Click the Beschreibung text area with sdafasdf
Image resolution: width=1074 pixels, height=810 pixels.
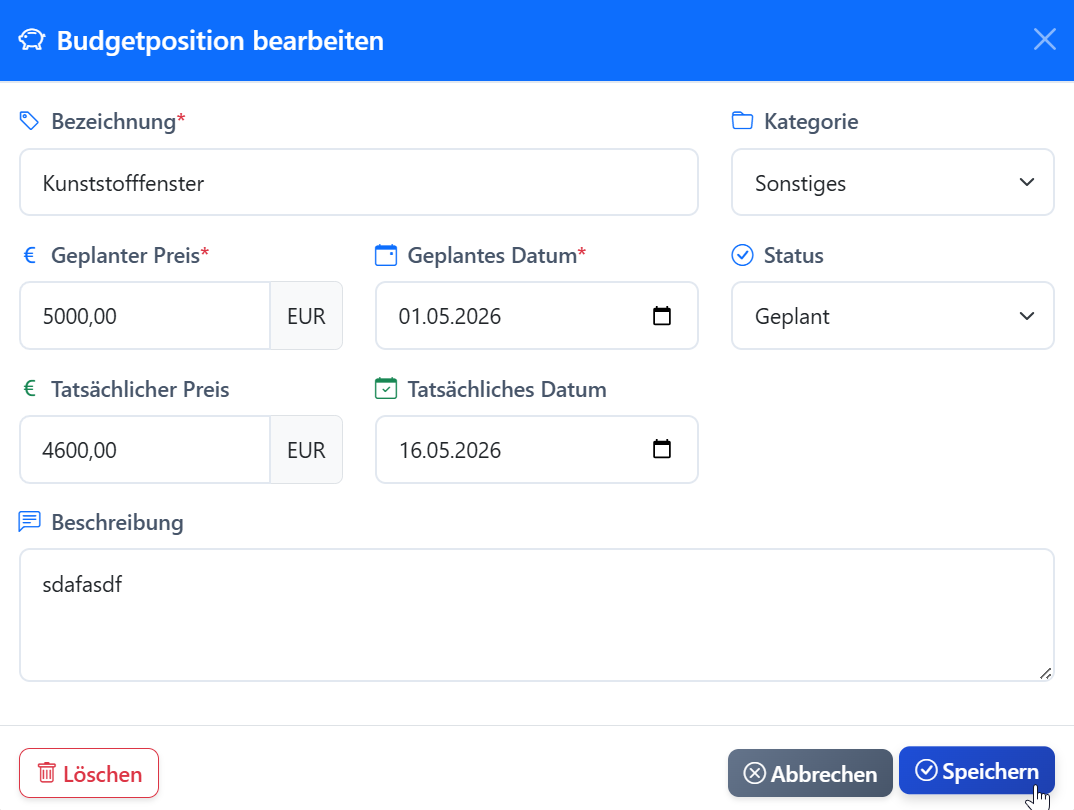(537, 614)
